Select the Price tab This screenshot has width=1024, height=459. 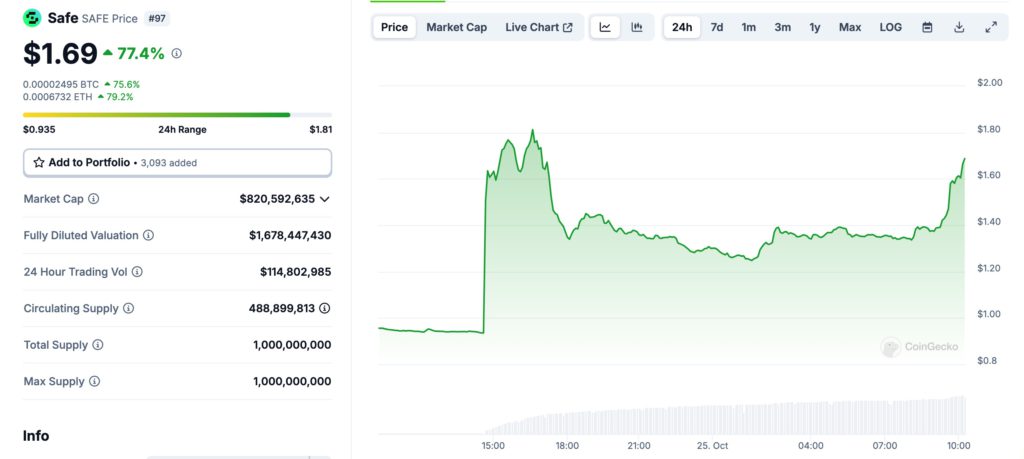[x=394, y=27]
